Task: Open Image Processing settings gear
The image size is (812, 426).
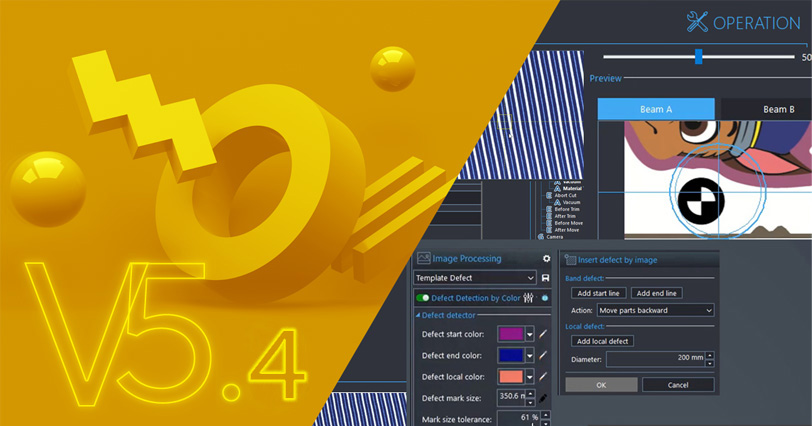Action: (546, 258)
